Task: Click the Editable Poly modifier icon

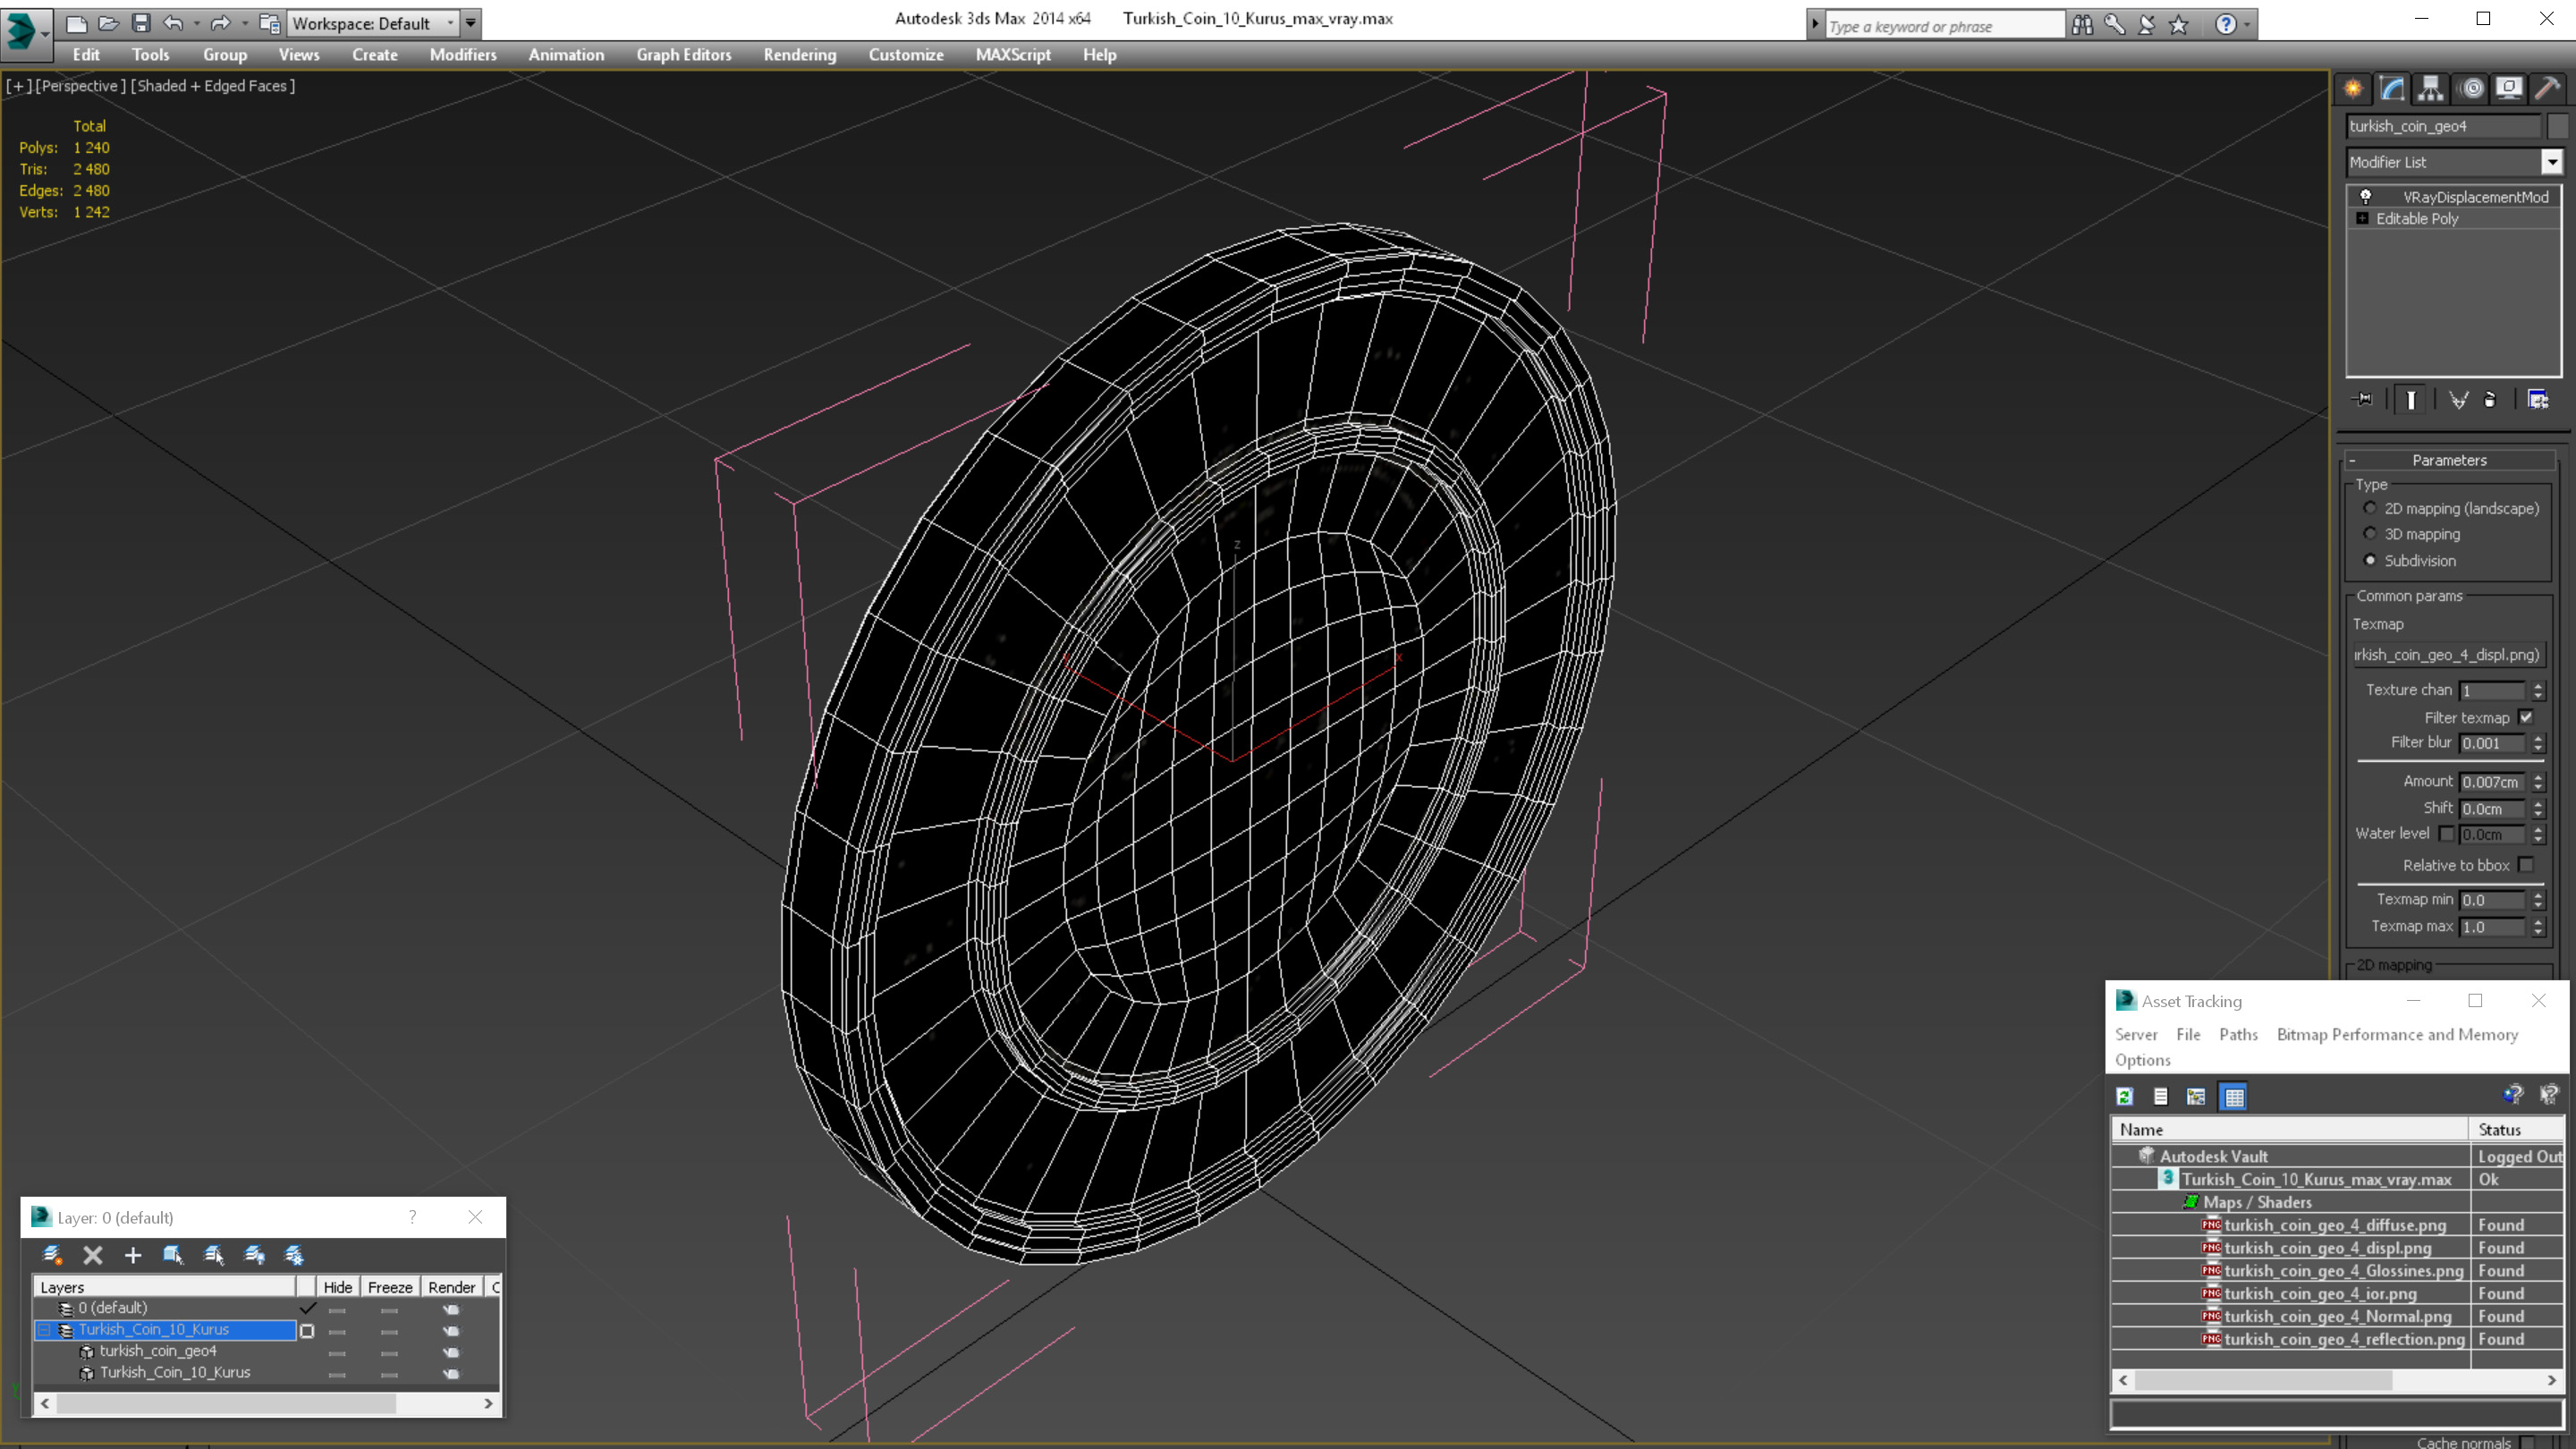Action: [x=2364, y=217]
